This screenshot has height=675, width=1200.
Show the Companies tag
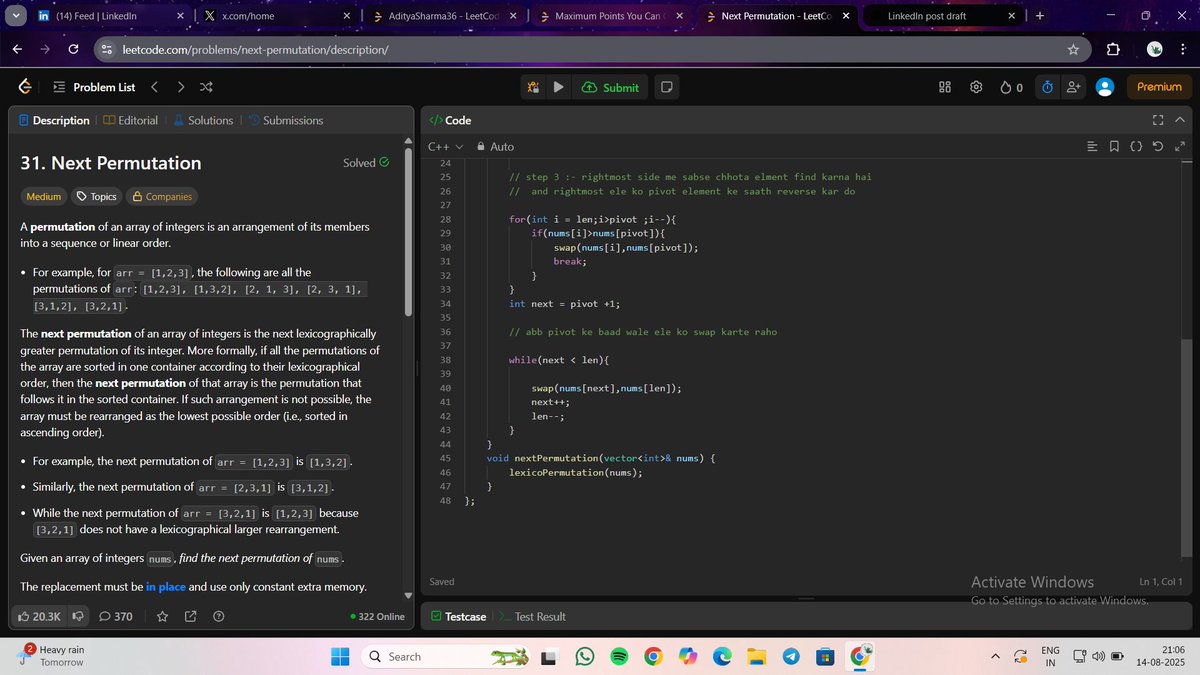pos(162,197)
